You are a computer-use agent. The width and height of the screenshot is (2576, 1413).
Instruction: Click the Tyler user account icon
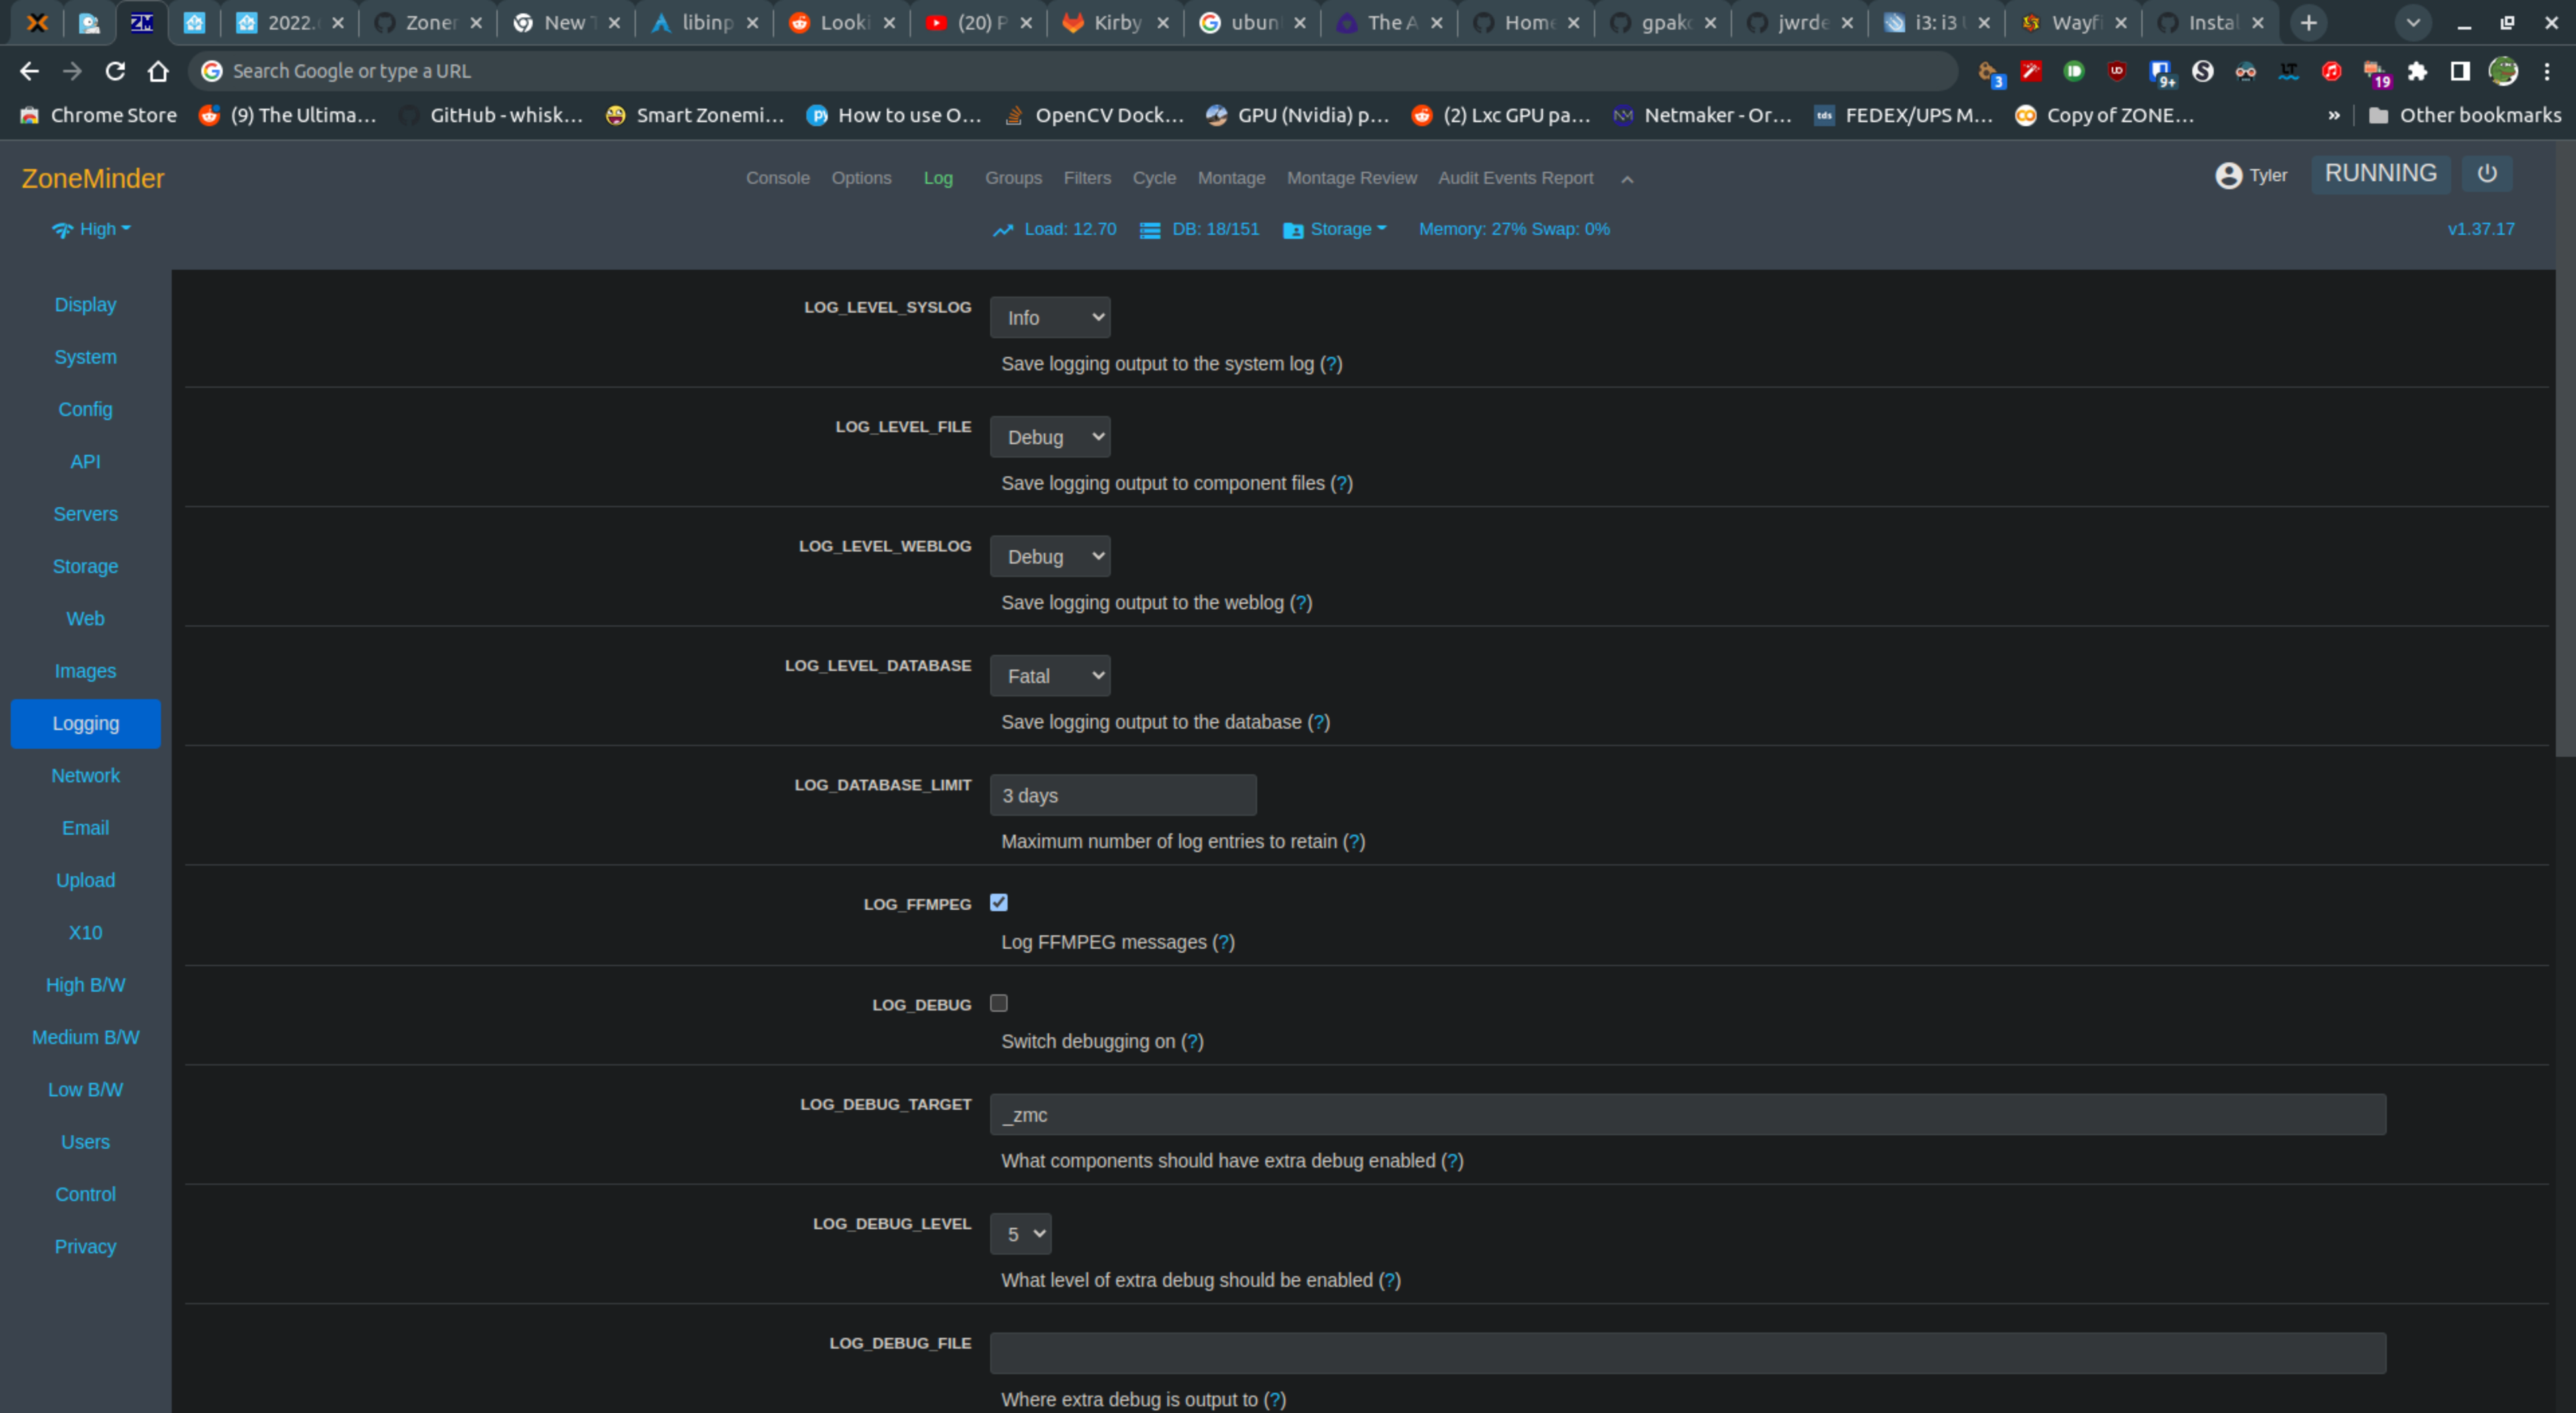[2228, 176]
